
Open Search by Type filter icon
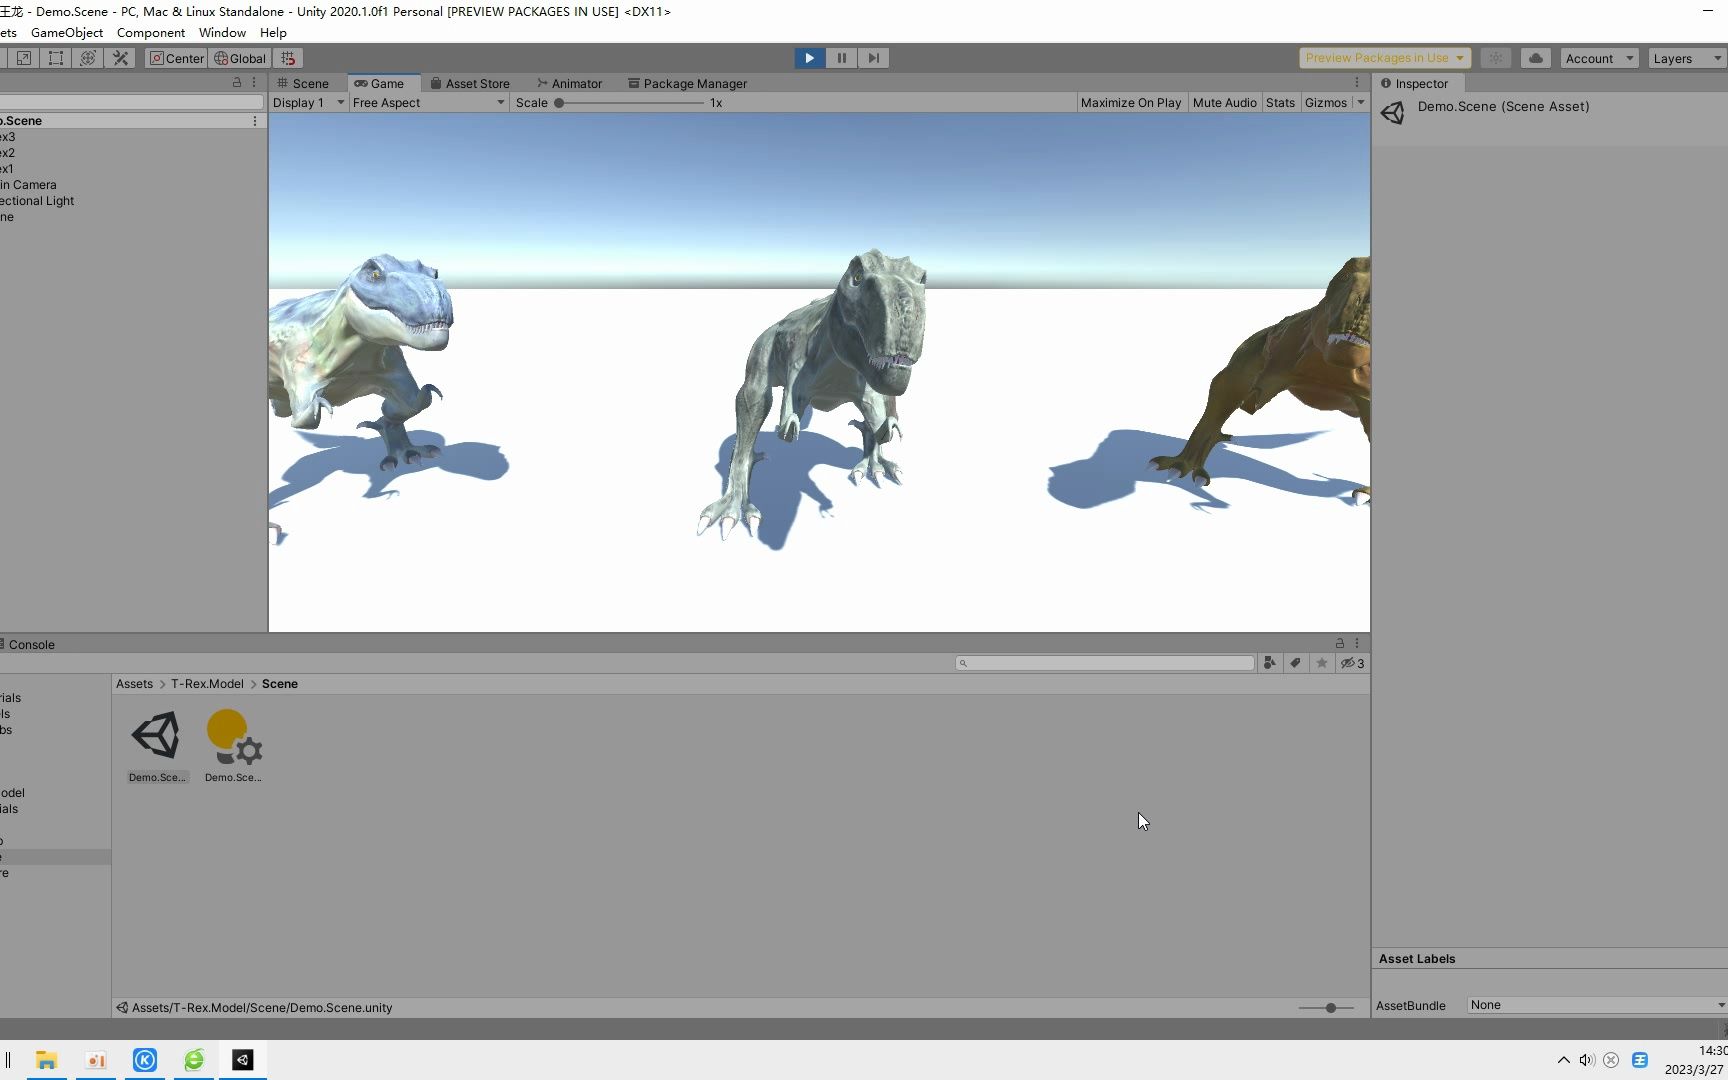(1269, 663)
